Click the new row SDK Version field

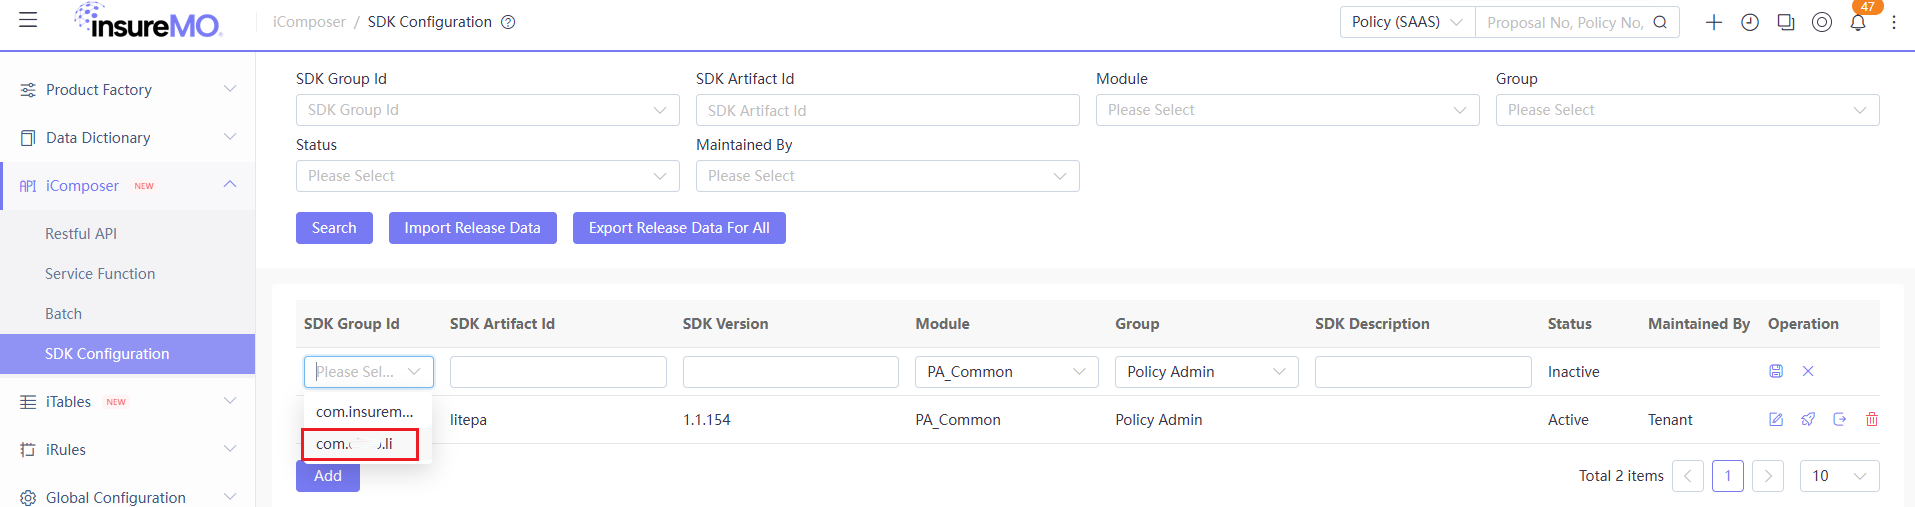click(x=791, y=372)
